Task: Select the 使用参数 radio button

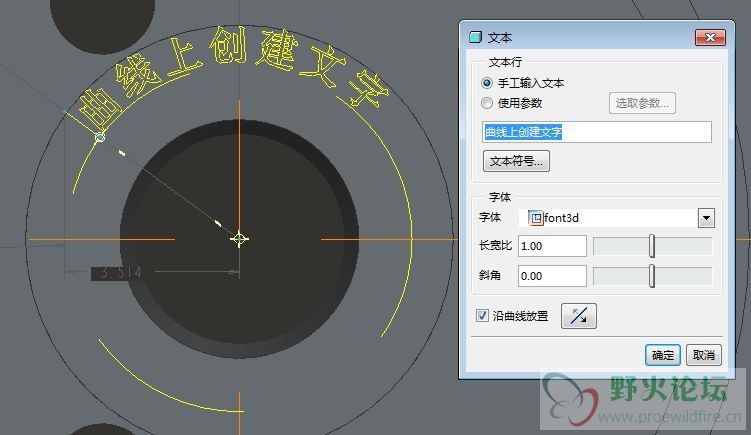Action: [487, 103]
